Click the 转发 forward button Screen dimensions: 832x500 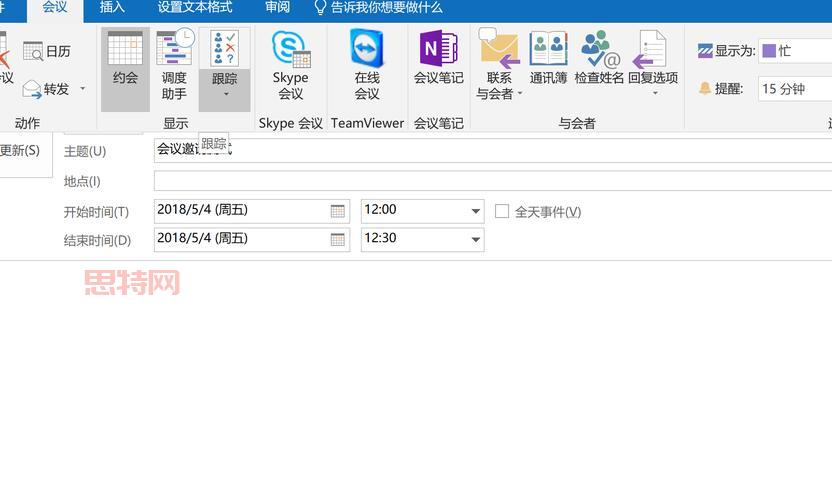[x=48, y=89]
